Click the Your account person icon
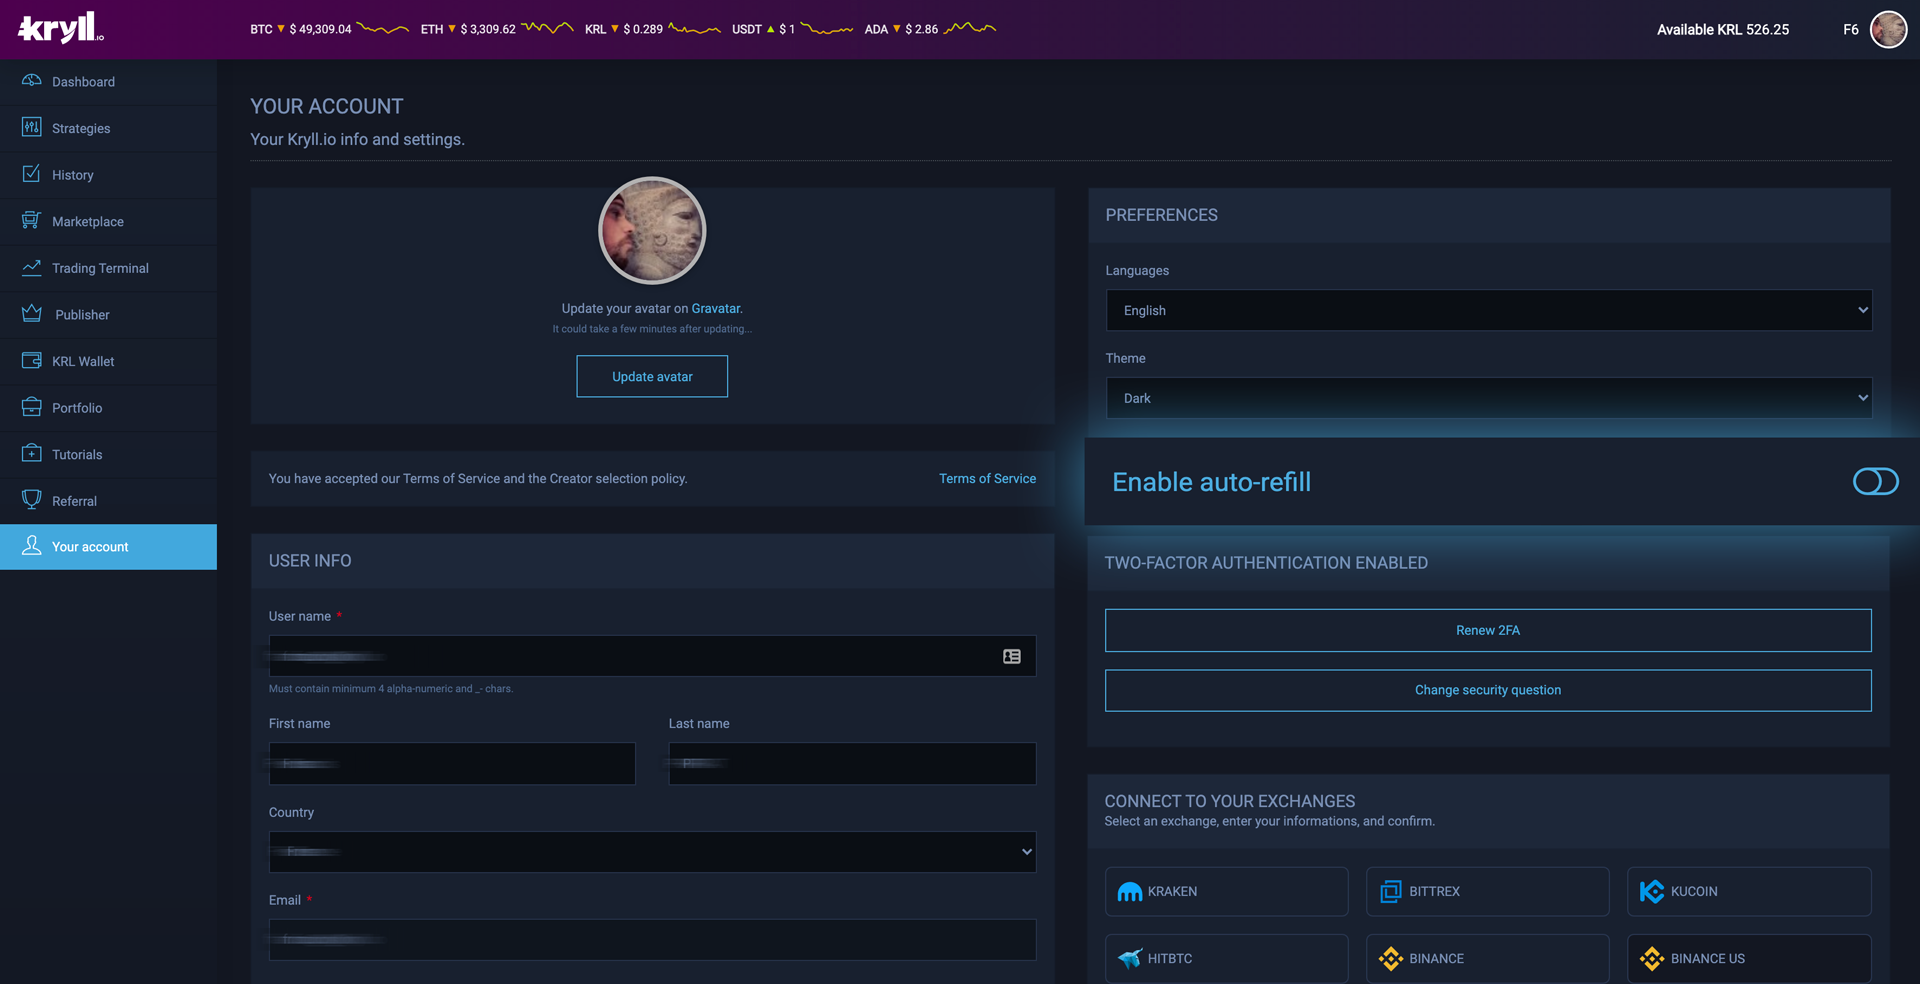1920x984 pixels. 31,546
